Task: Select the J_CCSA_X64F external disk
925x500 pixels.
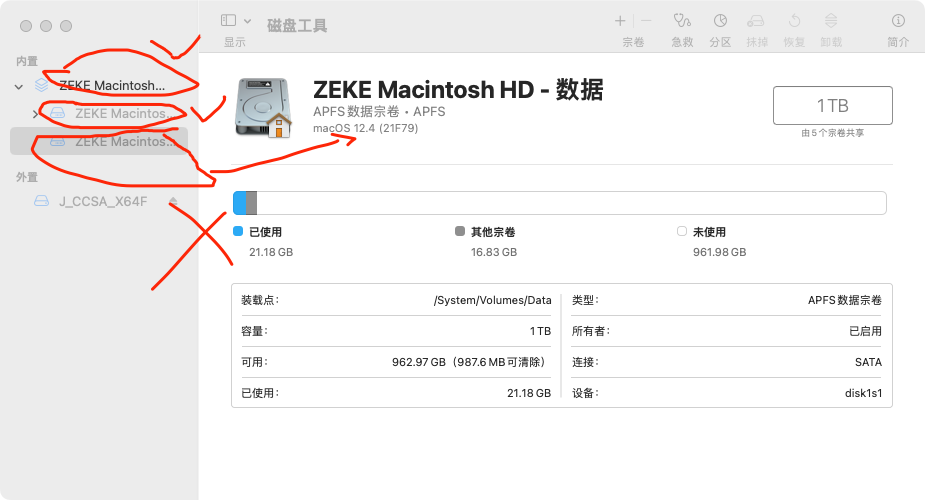Action: point(99,202)
